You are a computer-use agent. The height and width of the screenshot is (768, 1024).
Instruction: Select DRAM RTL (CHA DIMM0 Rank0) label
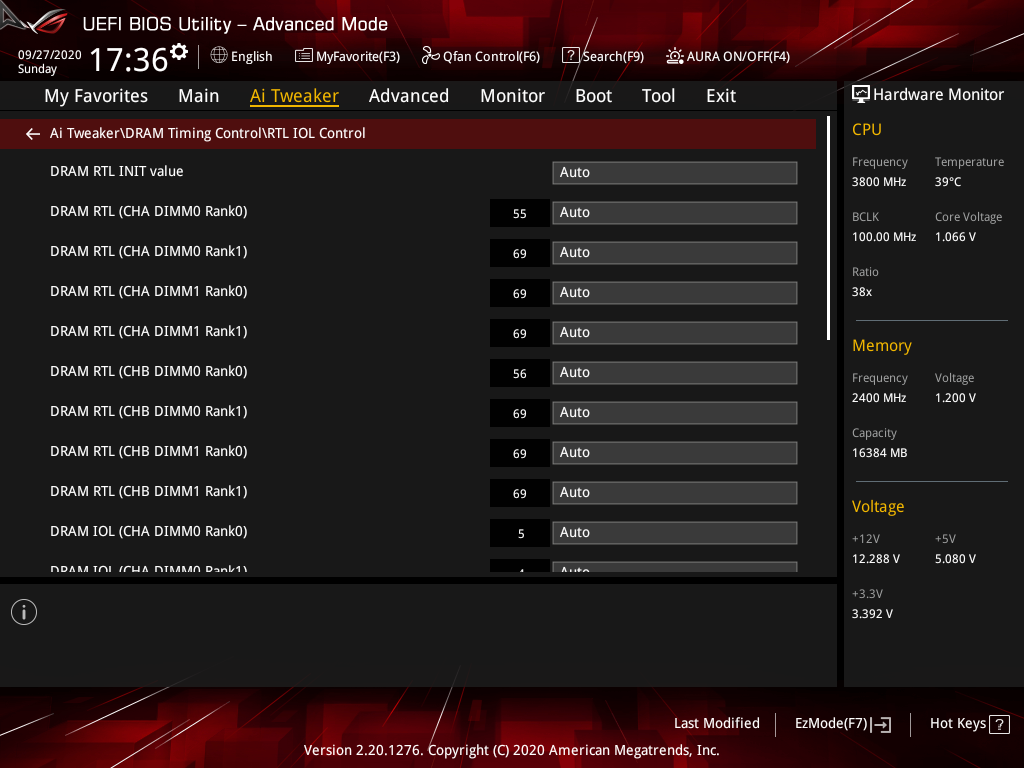149,212
